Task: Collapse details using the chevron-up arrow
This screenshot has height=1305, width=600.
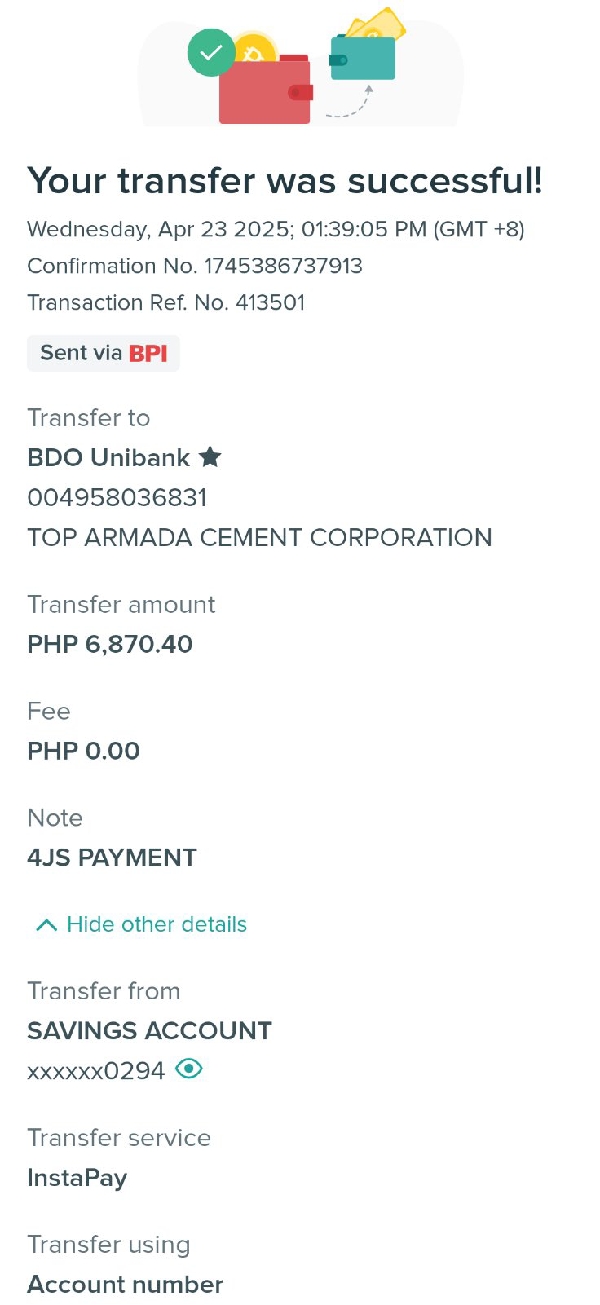Action: (x=45, y=925)
